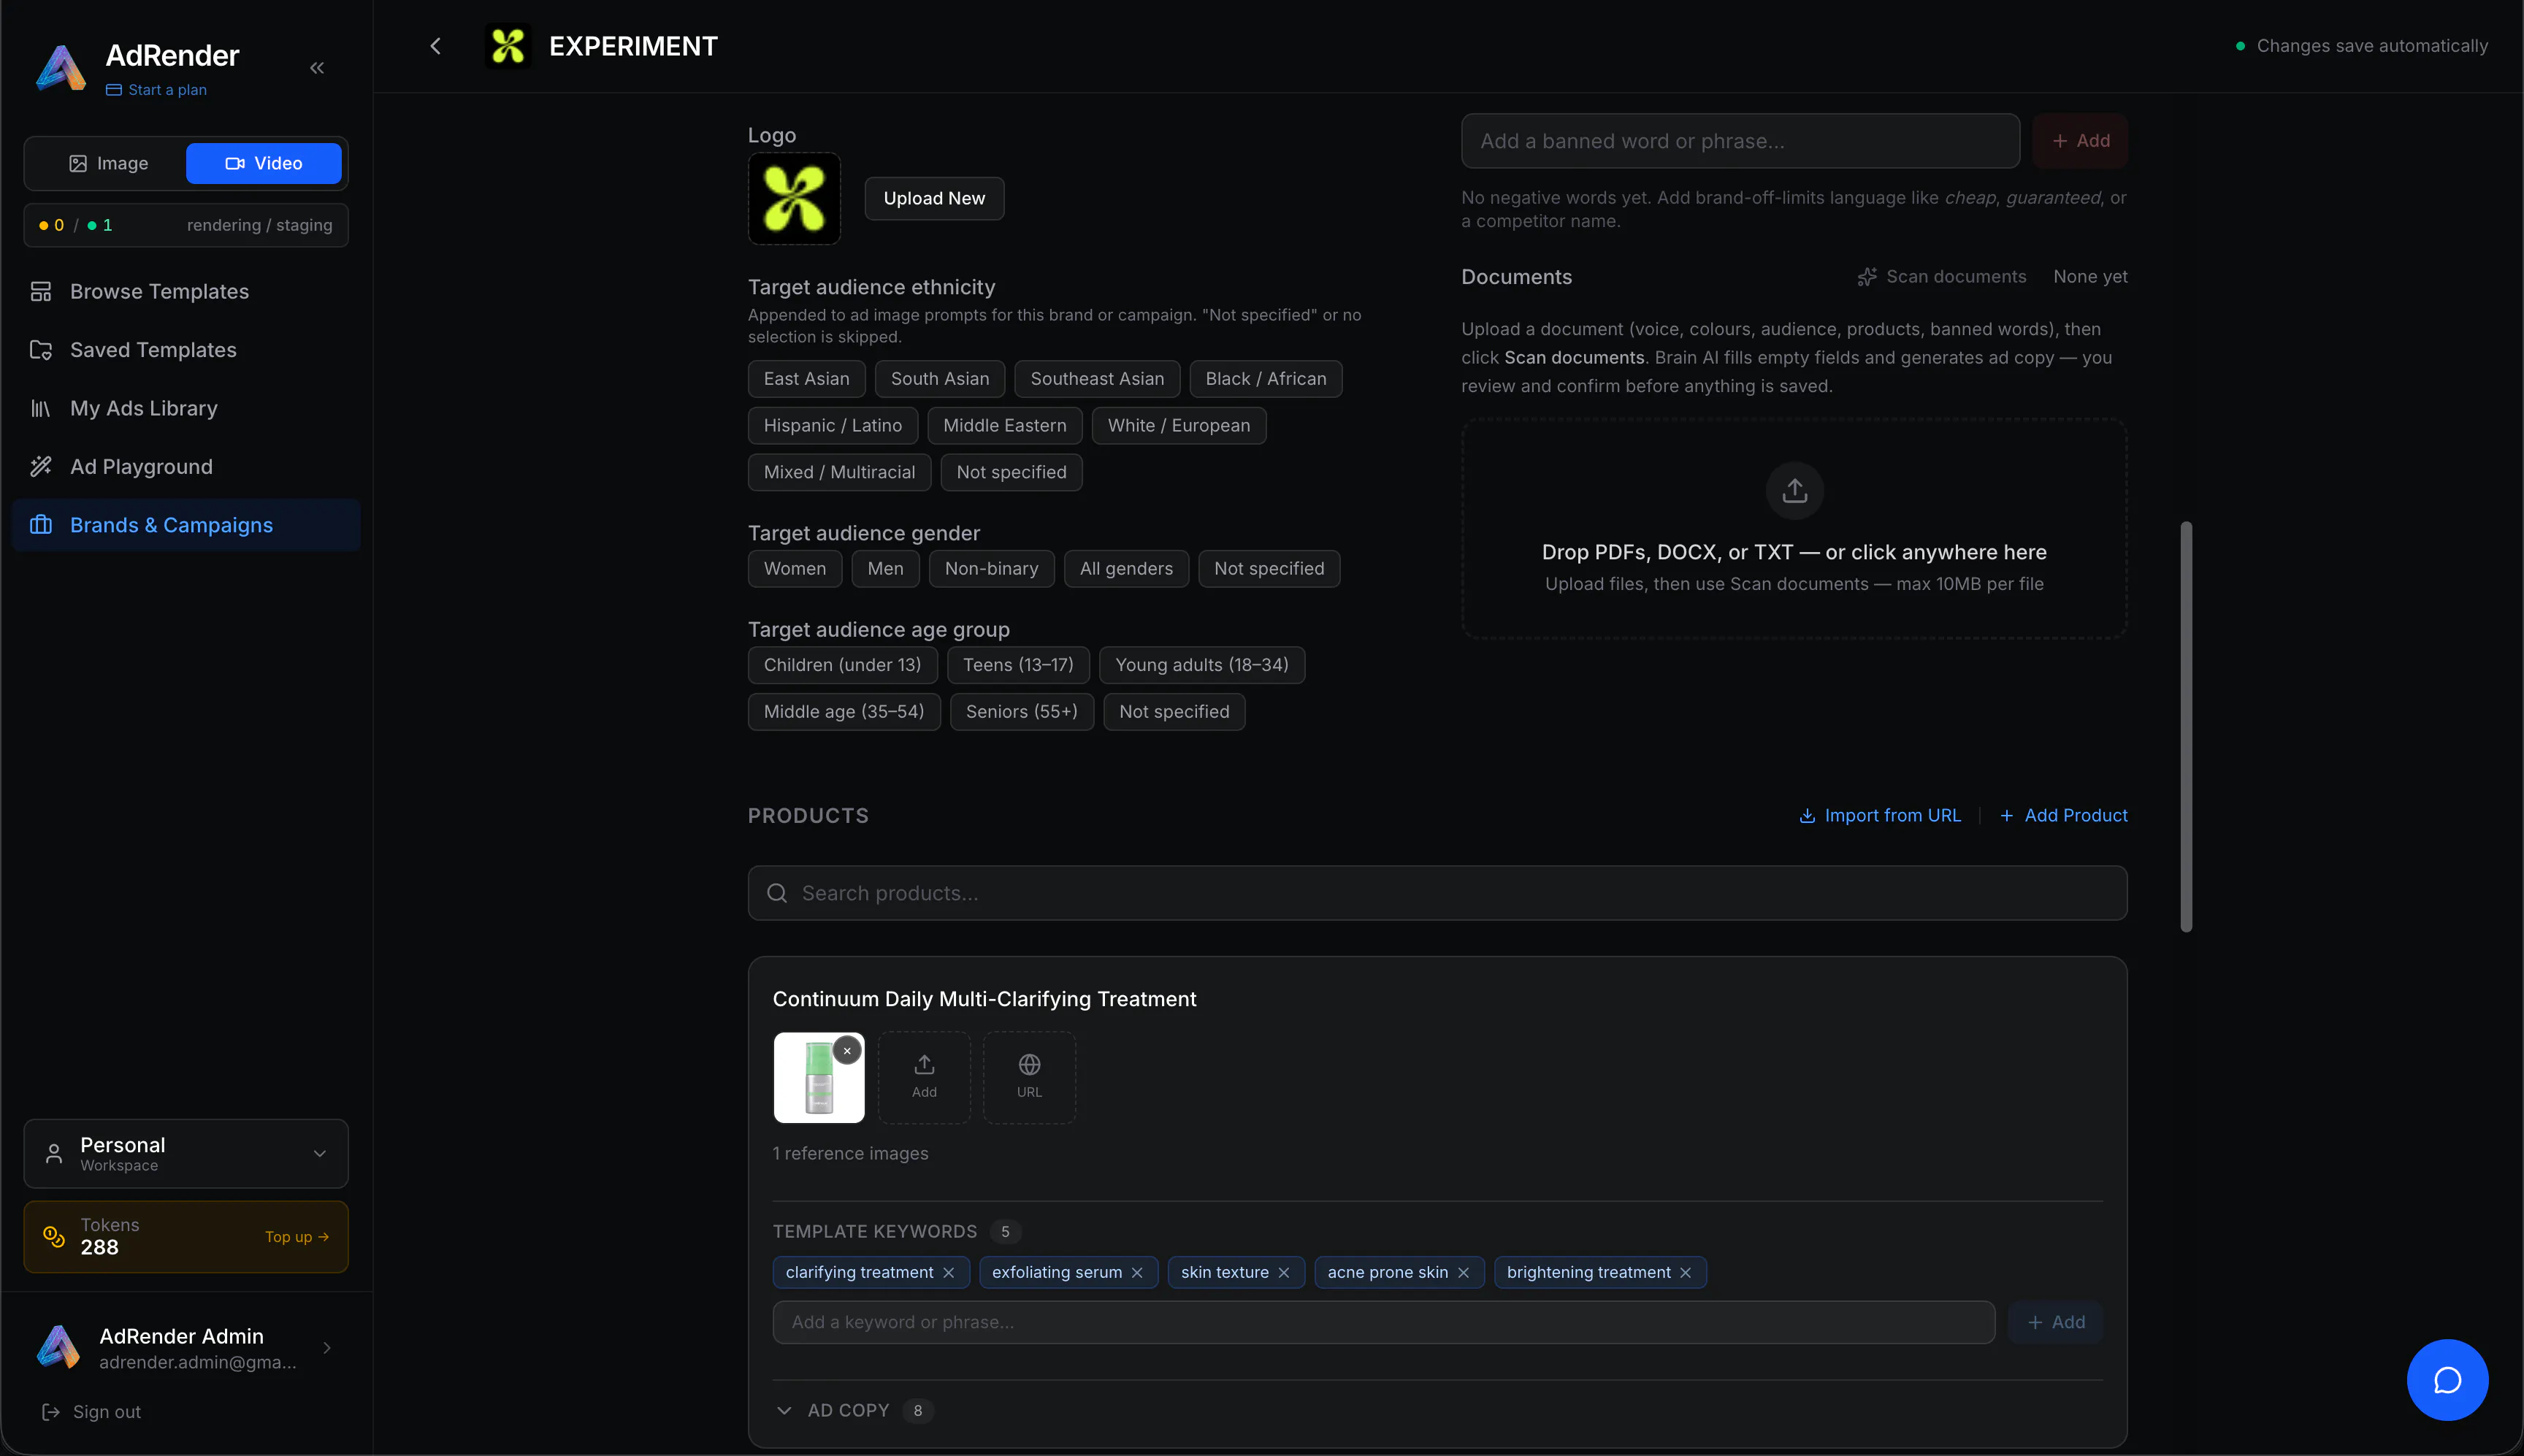
Task: Select Seniors (55+) age chip
Action: (1022, 712)
